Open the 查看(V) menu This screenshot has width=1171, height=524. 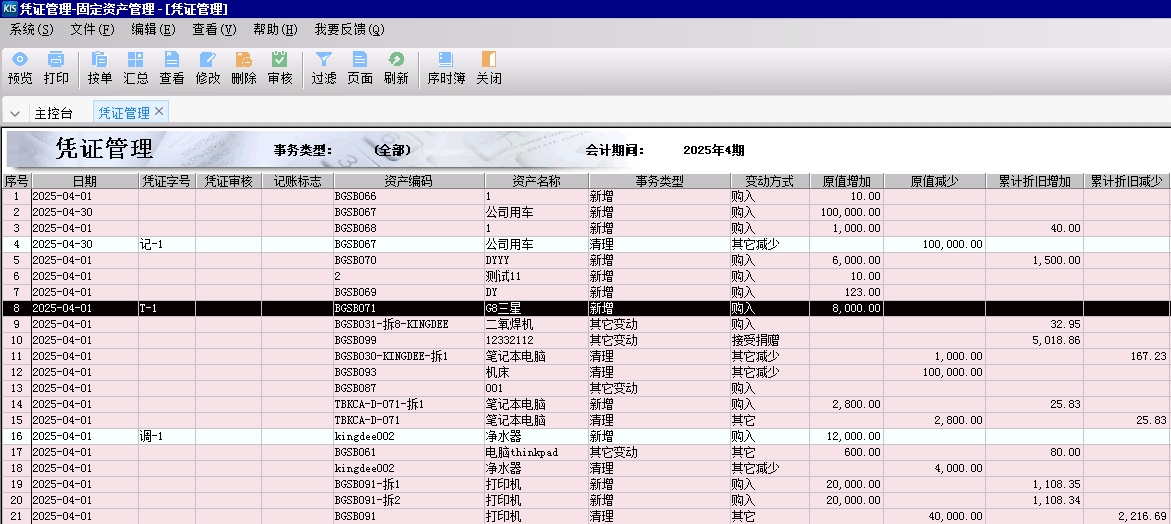(x=214, y=30)
